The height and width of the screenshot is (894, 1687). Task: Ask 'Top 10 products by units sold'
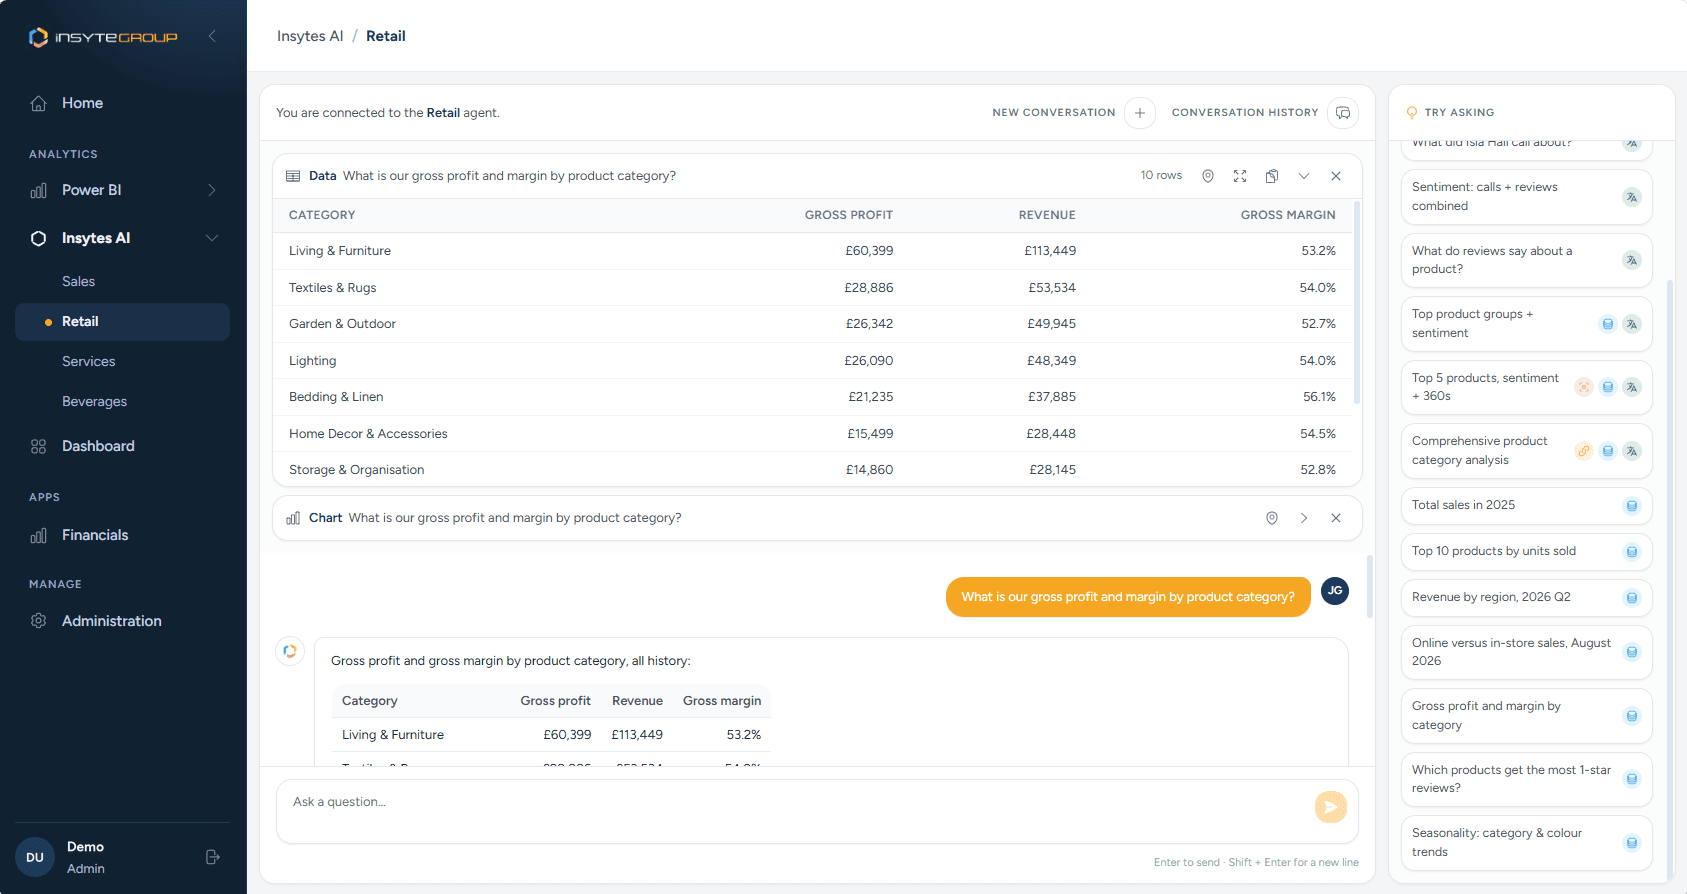point(1526,552)
